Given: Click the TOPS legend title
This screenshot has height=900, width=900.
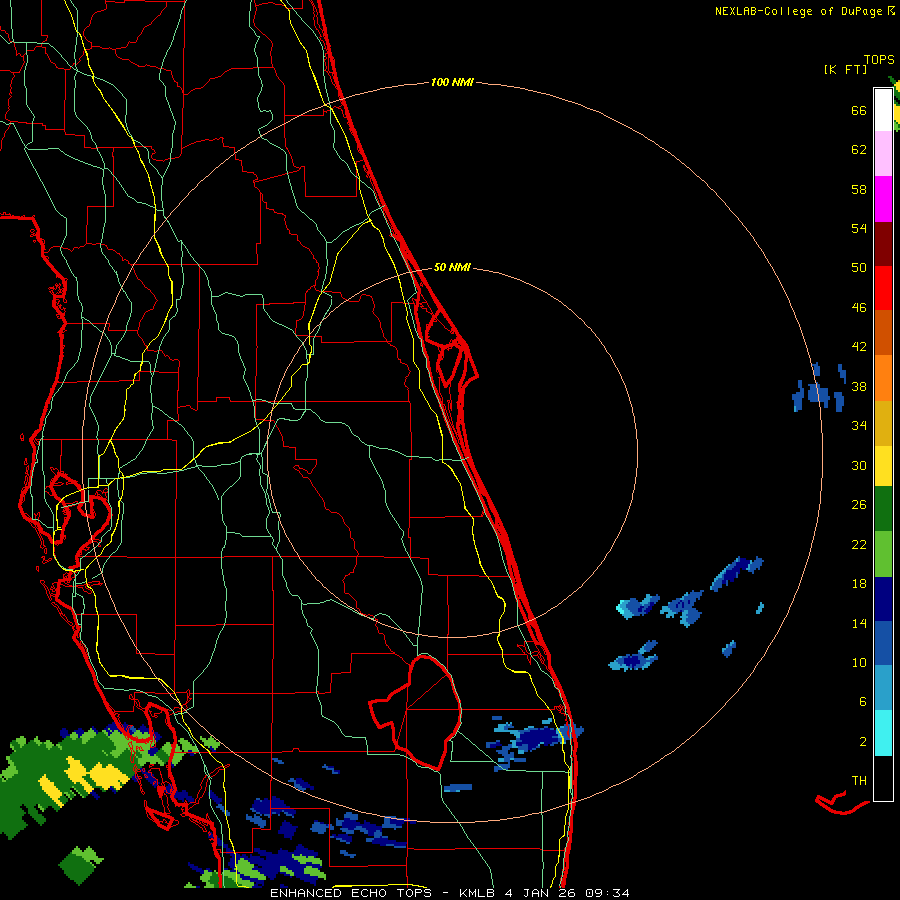Looking at the screenshot, I should pyautogui.click(x=879, y=59).
